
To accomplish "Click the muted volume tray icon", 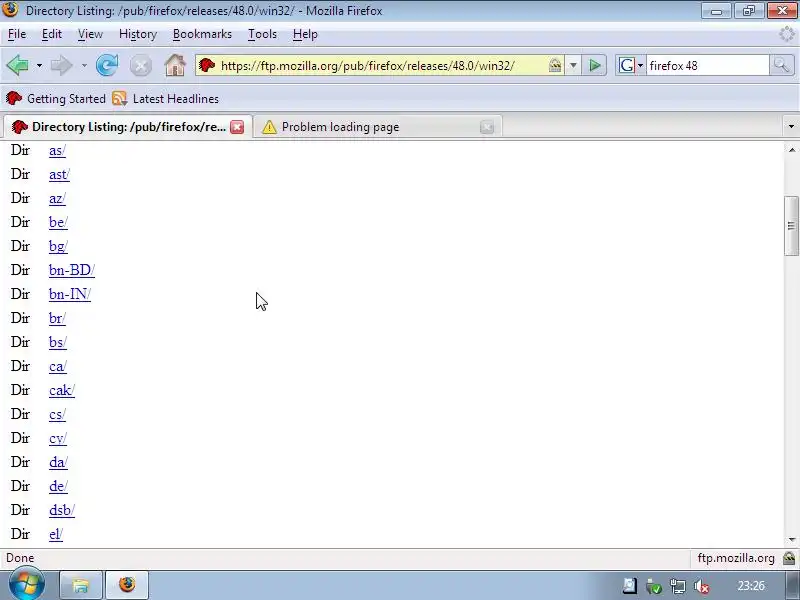I will [x=702, y=586].
